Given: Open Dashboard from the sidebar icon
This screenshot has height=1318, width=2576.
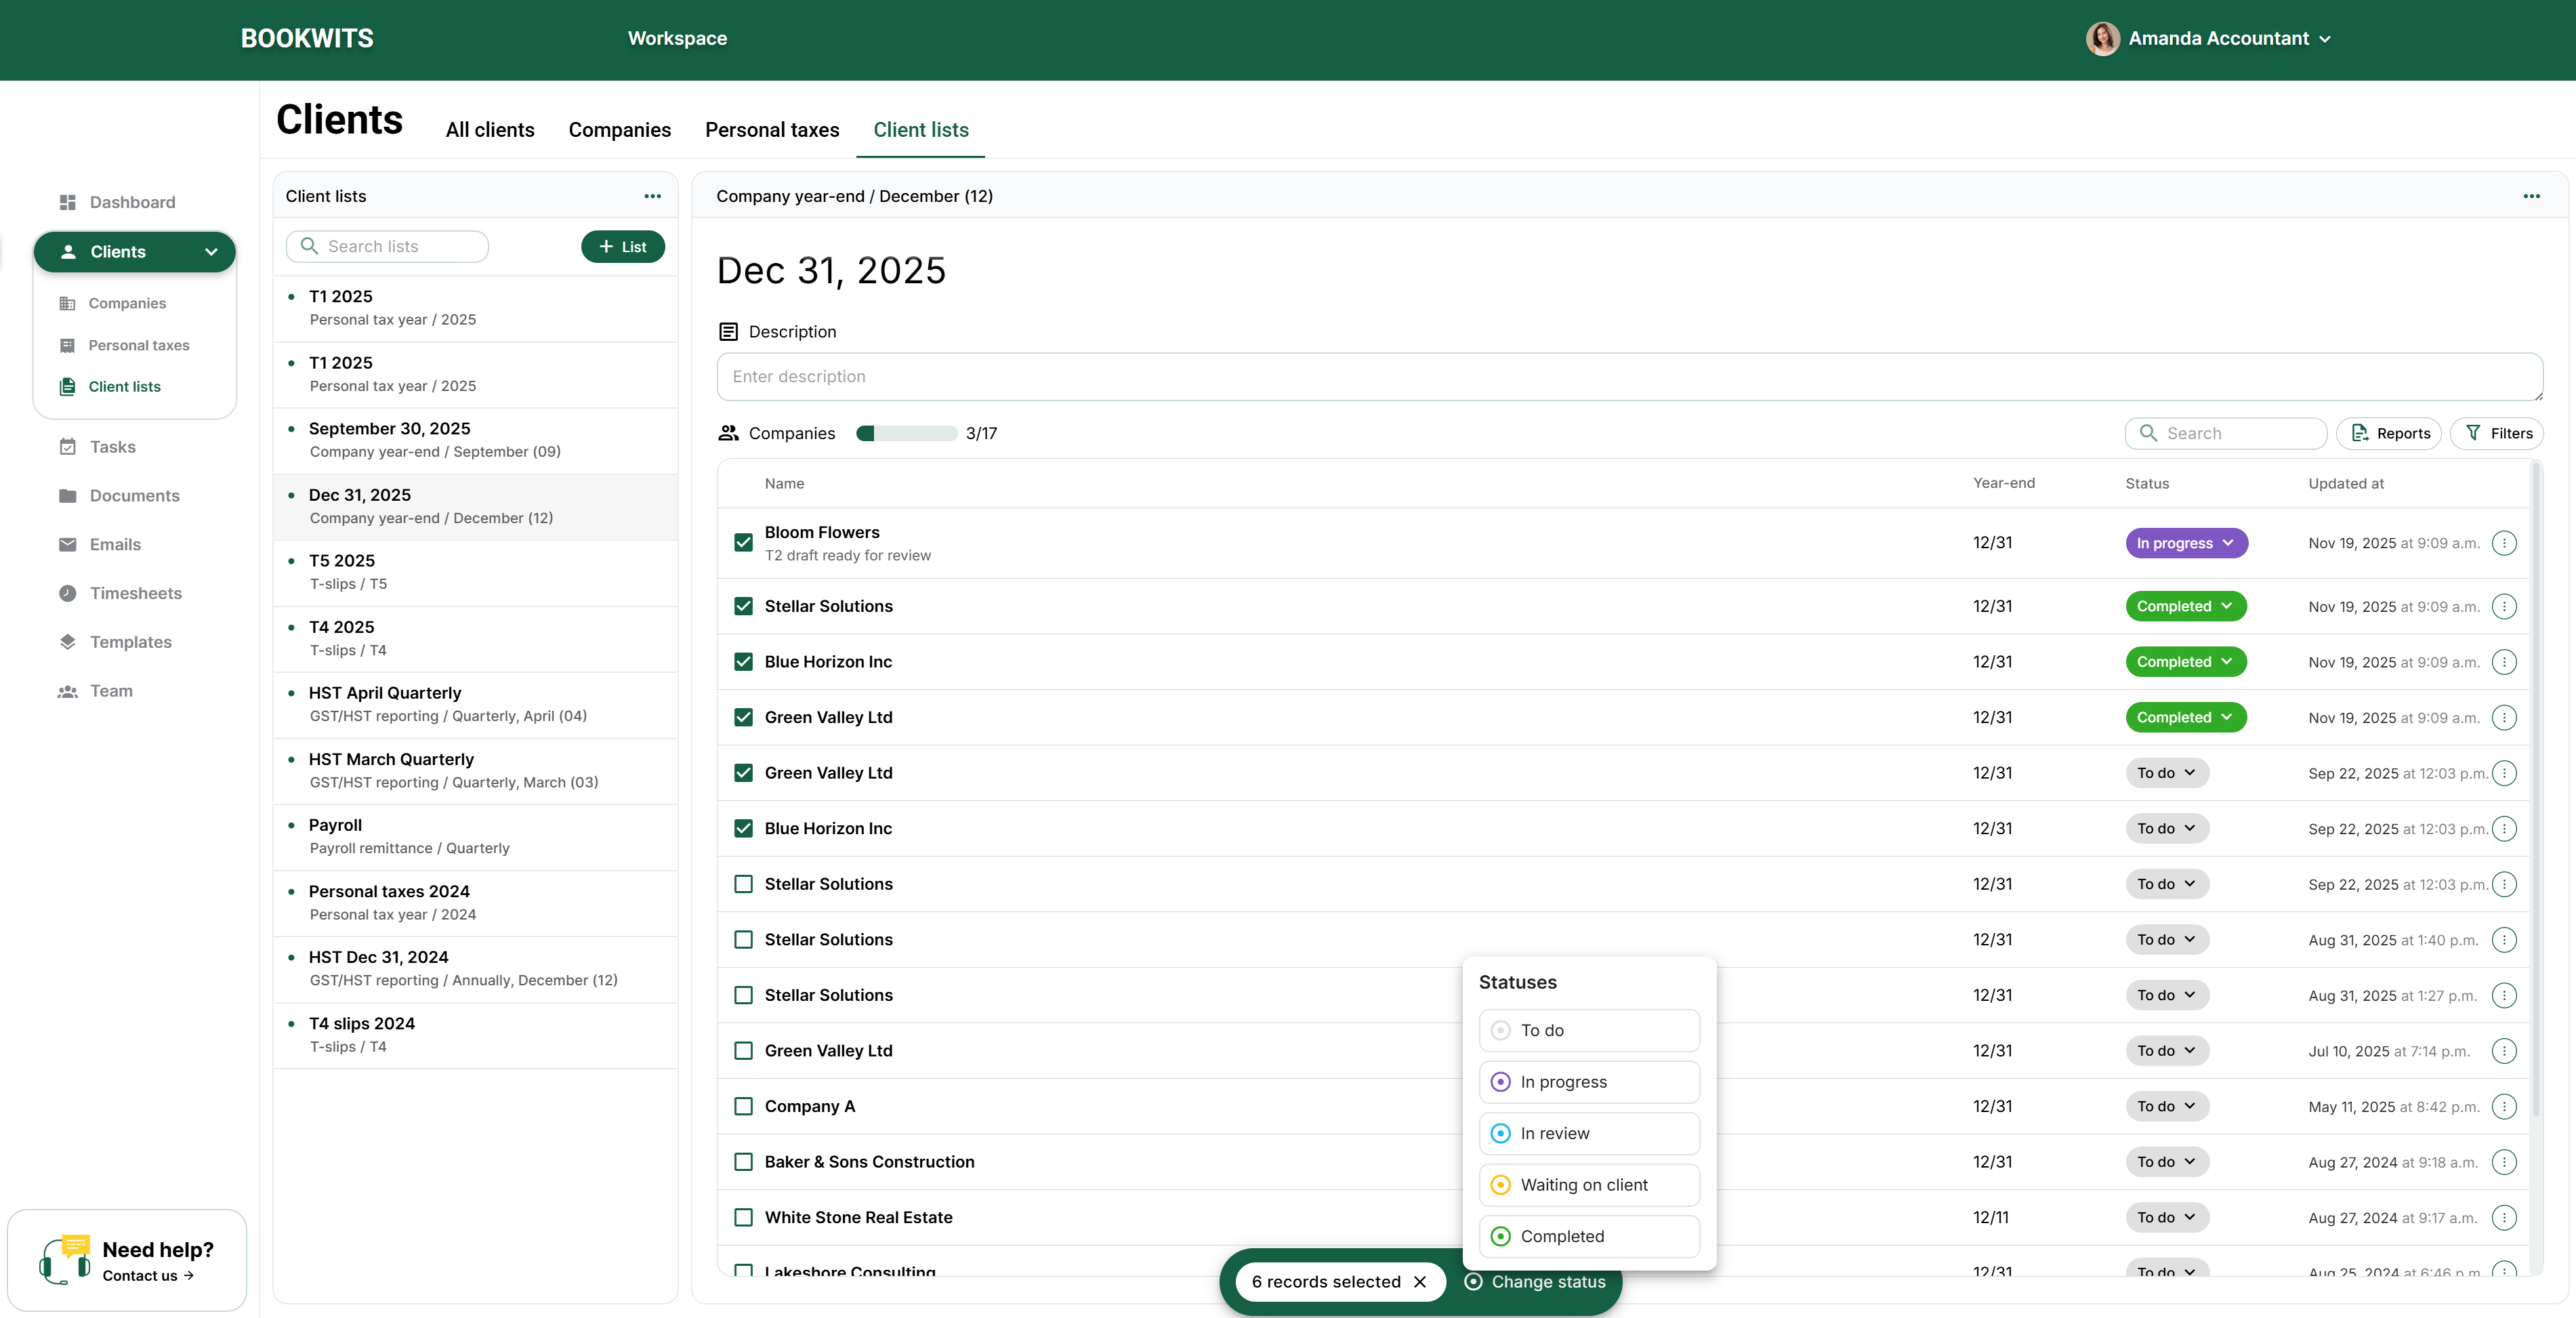Looking at the screenshot, I should (67, 202).
